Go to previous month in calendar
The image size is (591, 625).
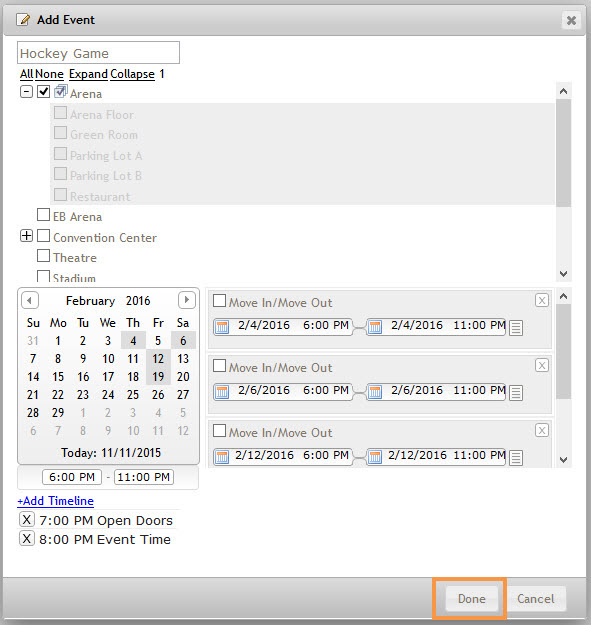click(30, 300)
